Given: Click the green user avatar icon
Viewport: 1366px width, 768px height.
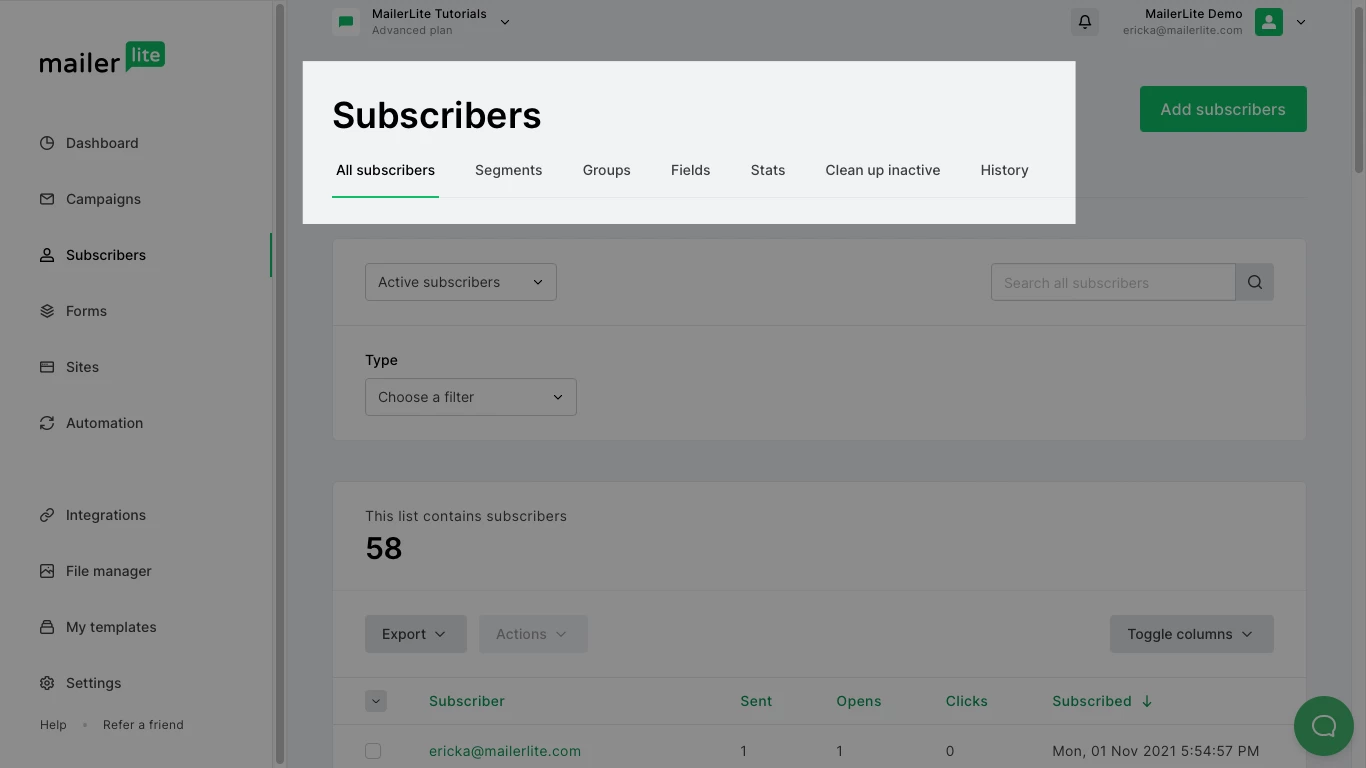Looking at the screenshot, I should pyautogui.click(x=1268, y=22).
